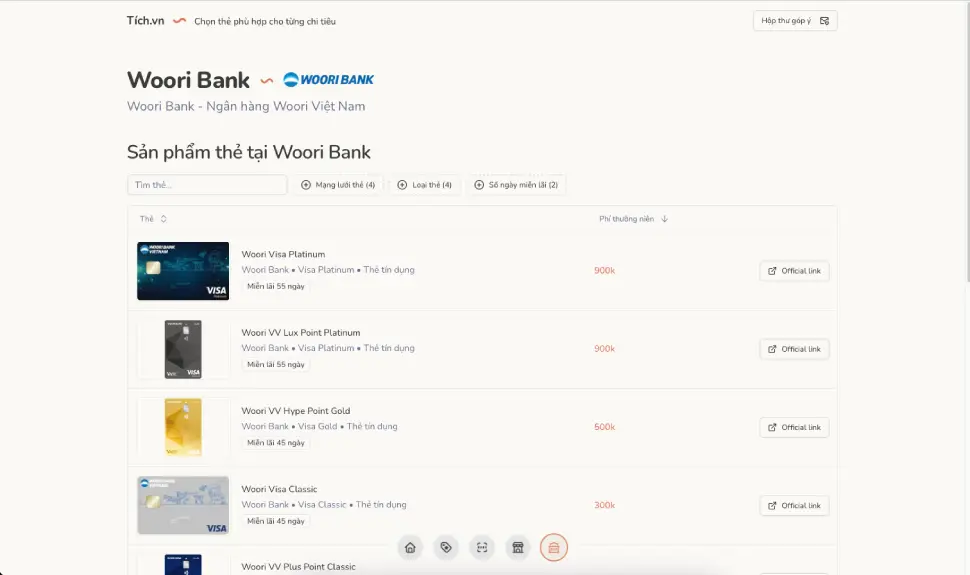Screen dimensions: 970x575
Task: Select the Woori VV Hype Point Gold card thumbnail
Action: click(x=183, y=427)
